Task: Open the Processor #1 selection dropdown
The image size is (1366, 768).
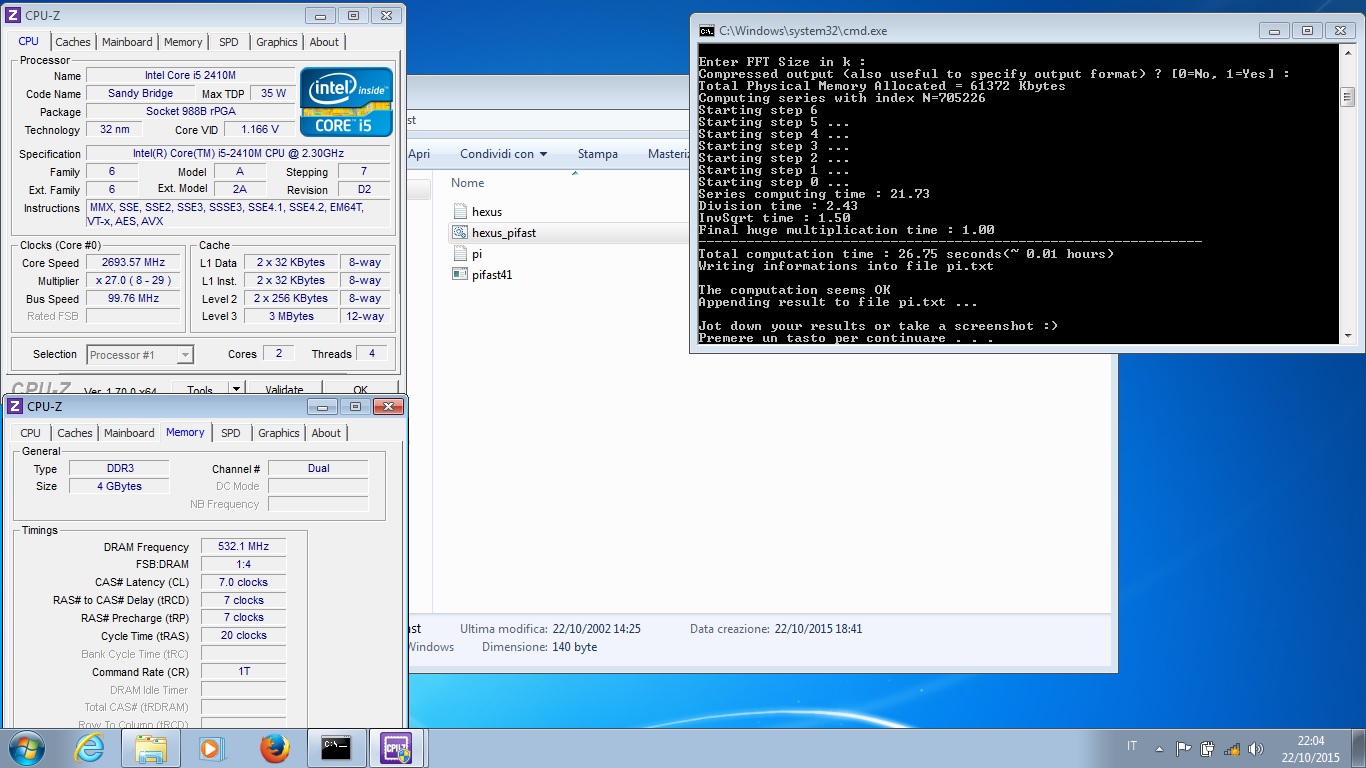Action: tap(140, 355)
